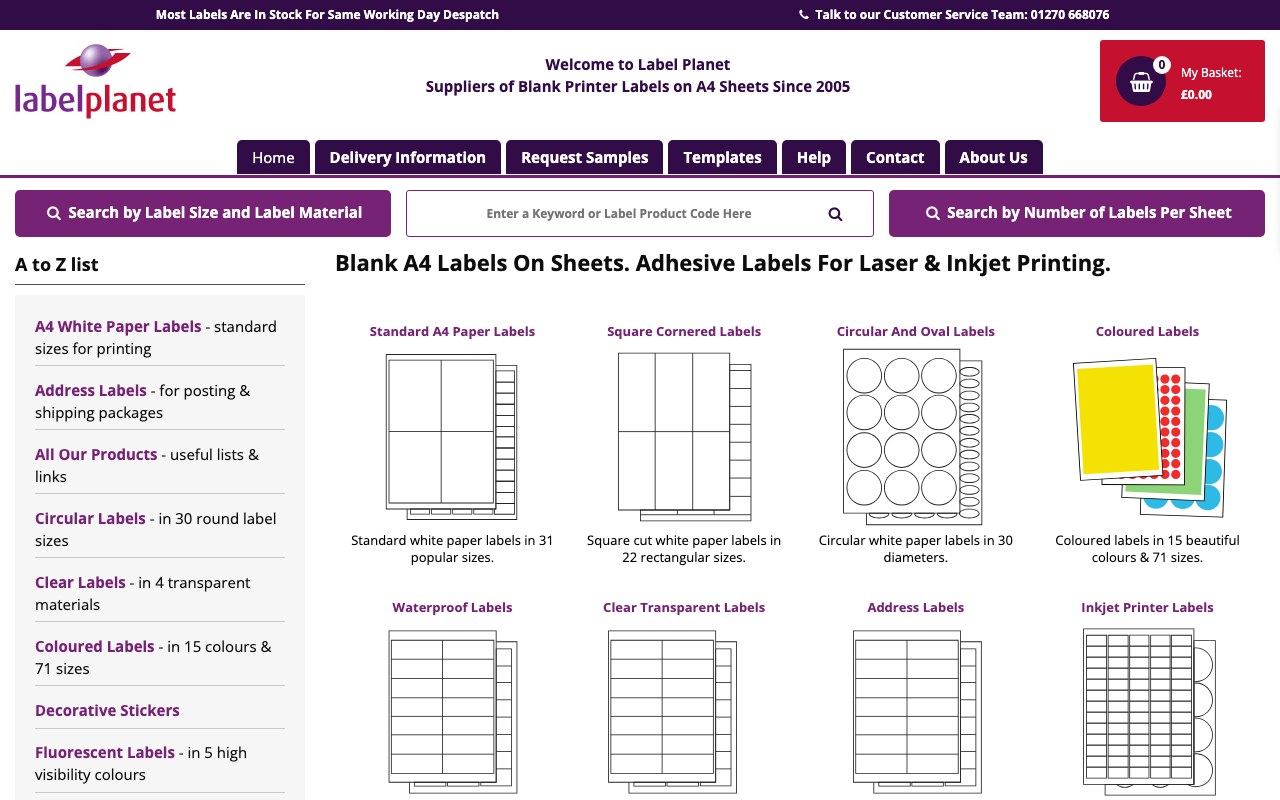Screen dimensions: 1280x800
Task: Click Search by Label Size and Label Material
Action: pos(203,213)
